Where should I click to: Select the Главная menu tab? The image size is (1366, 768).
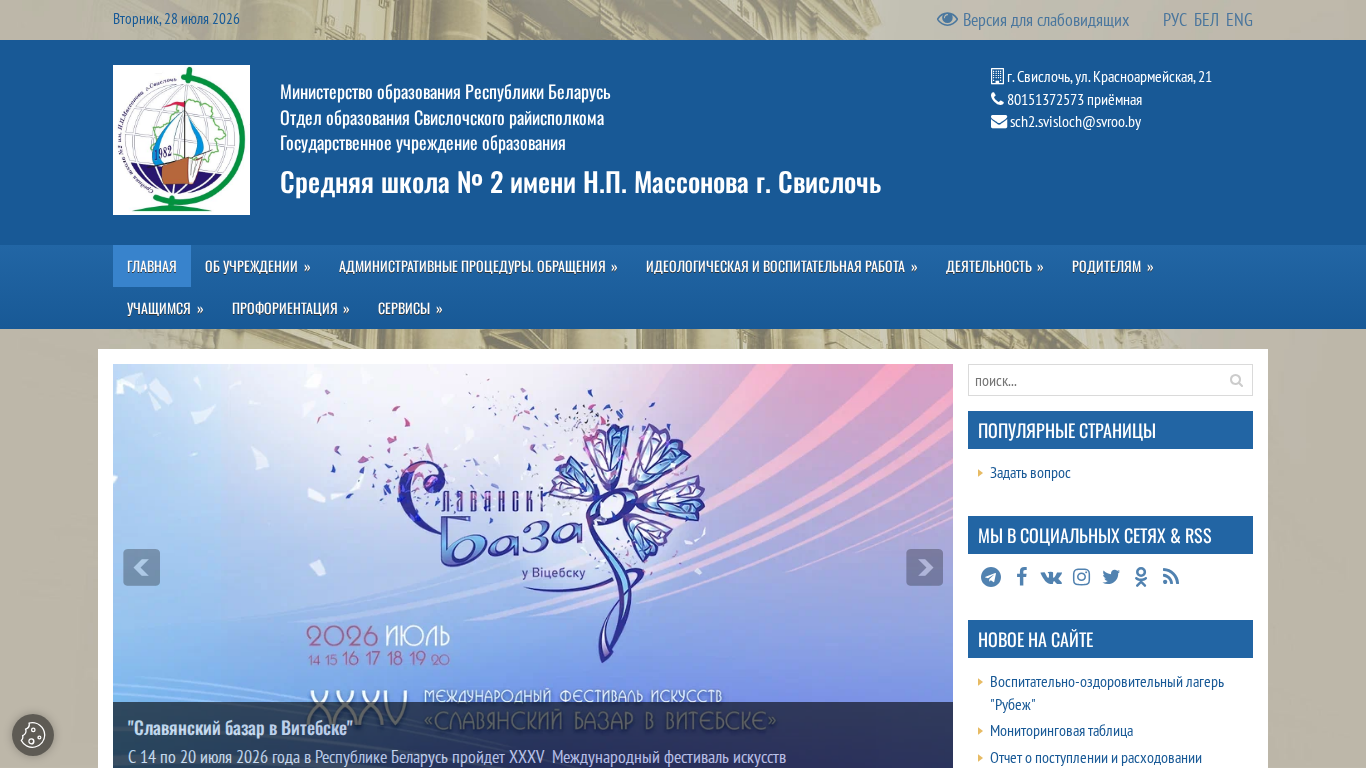click(x=152, y=266)
